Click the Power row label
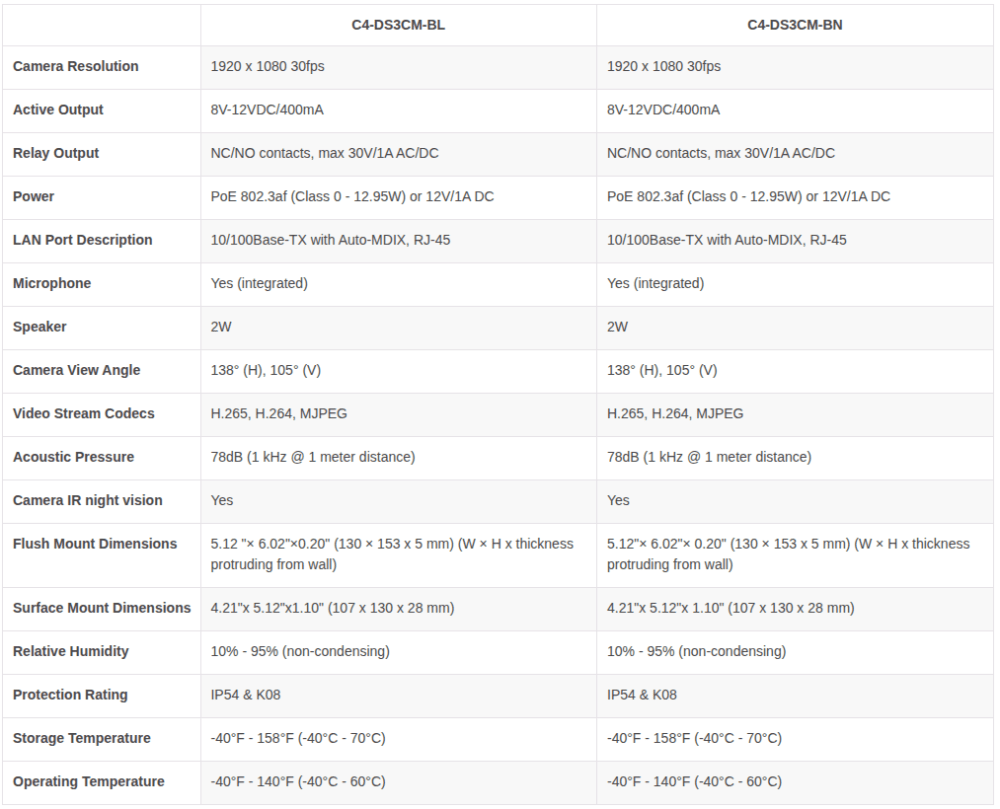This screenshot has width=1000, height=809. (x=33, y=196)
